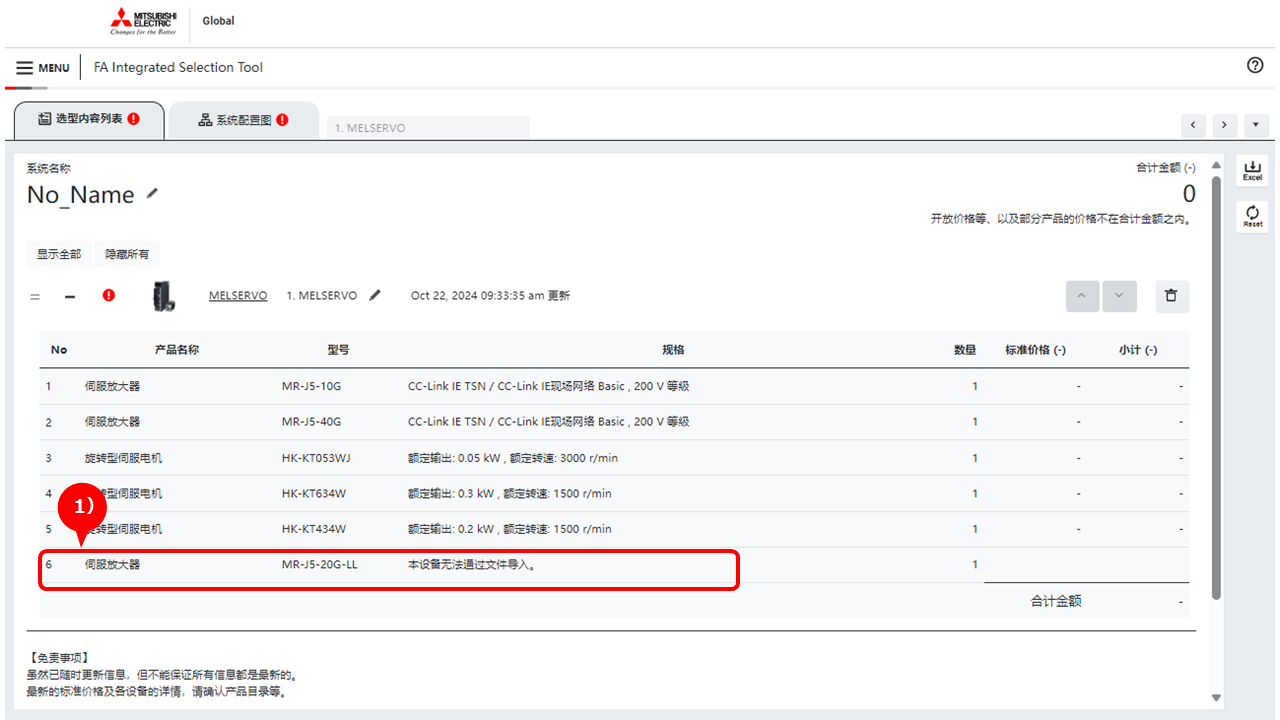Go to the next tab arrow

pyautogui.click(x=1225, y=125)
